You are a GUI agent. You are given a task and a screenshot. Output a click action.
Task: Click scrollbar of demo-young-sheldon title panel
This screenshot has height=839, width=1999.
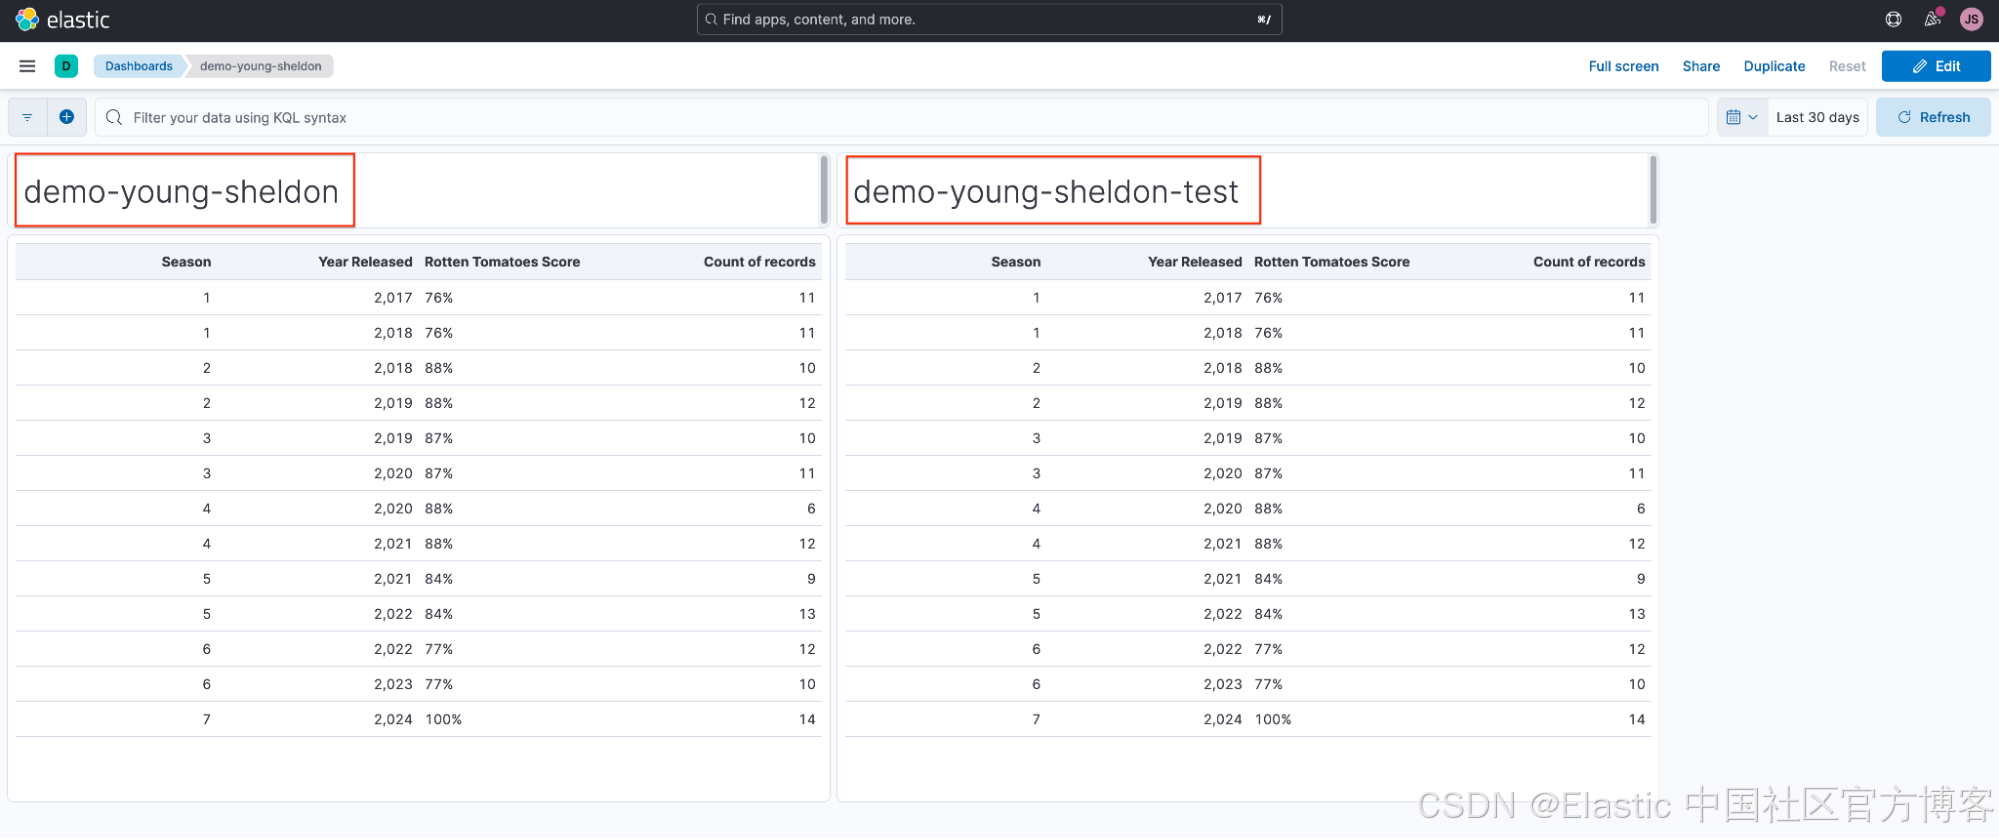coord(824,190)
